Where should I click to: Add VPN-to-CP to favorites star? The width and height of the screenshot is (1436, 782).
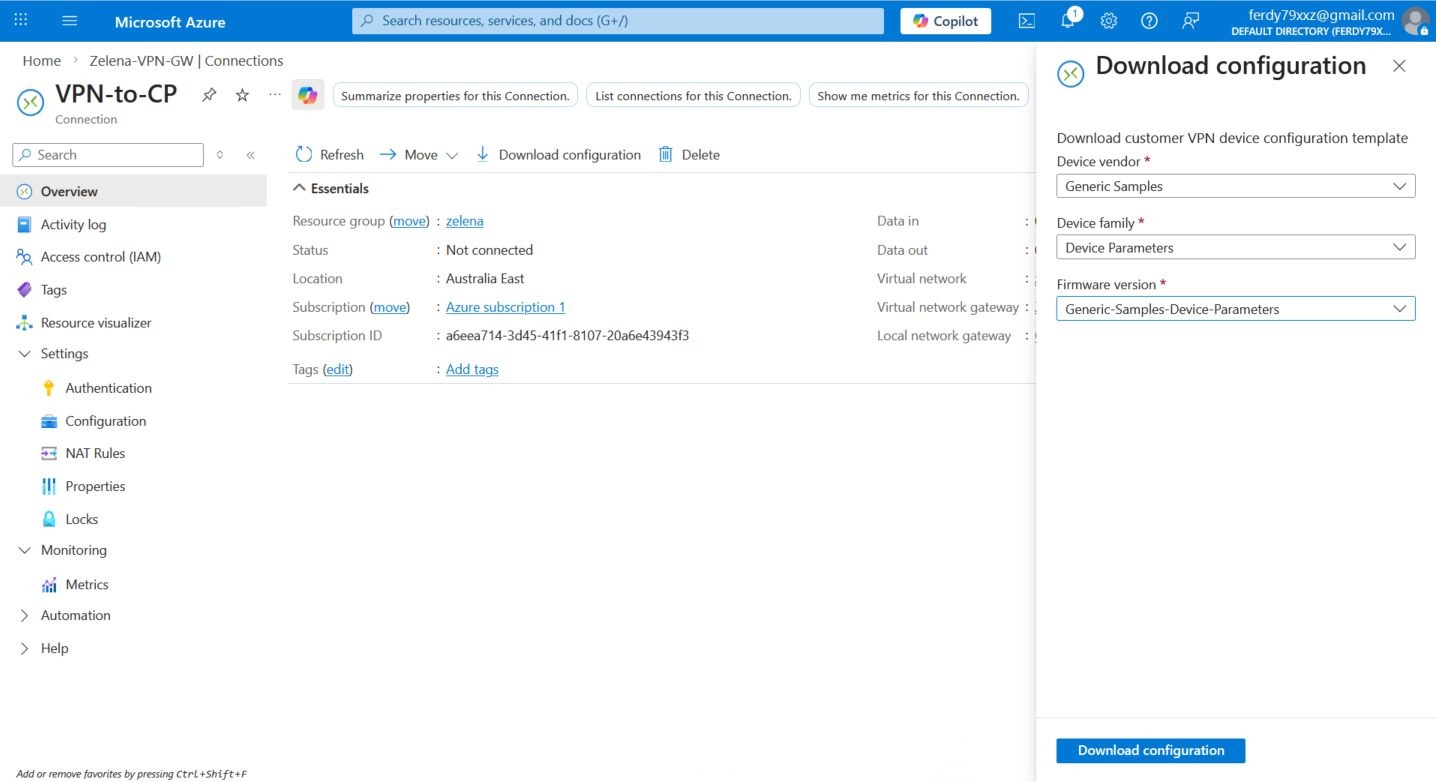click(x=242, y=95)
